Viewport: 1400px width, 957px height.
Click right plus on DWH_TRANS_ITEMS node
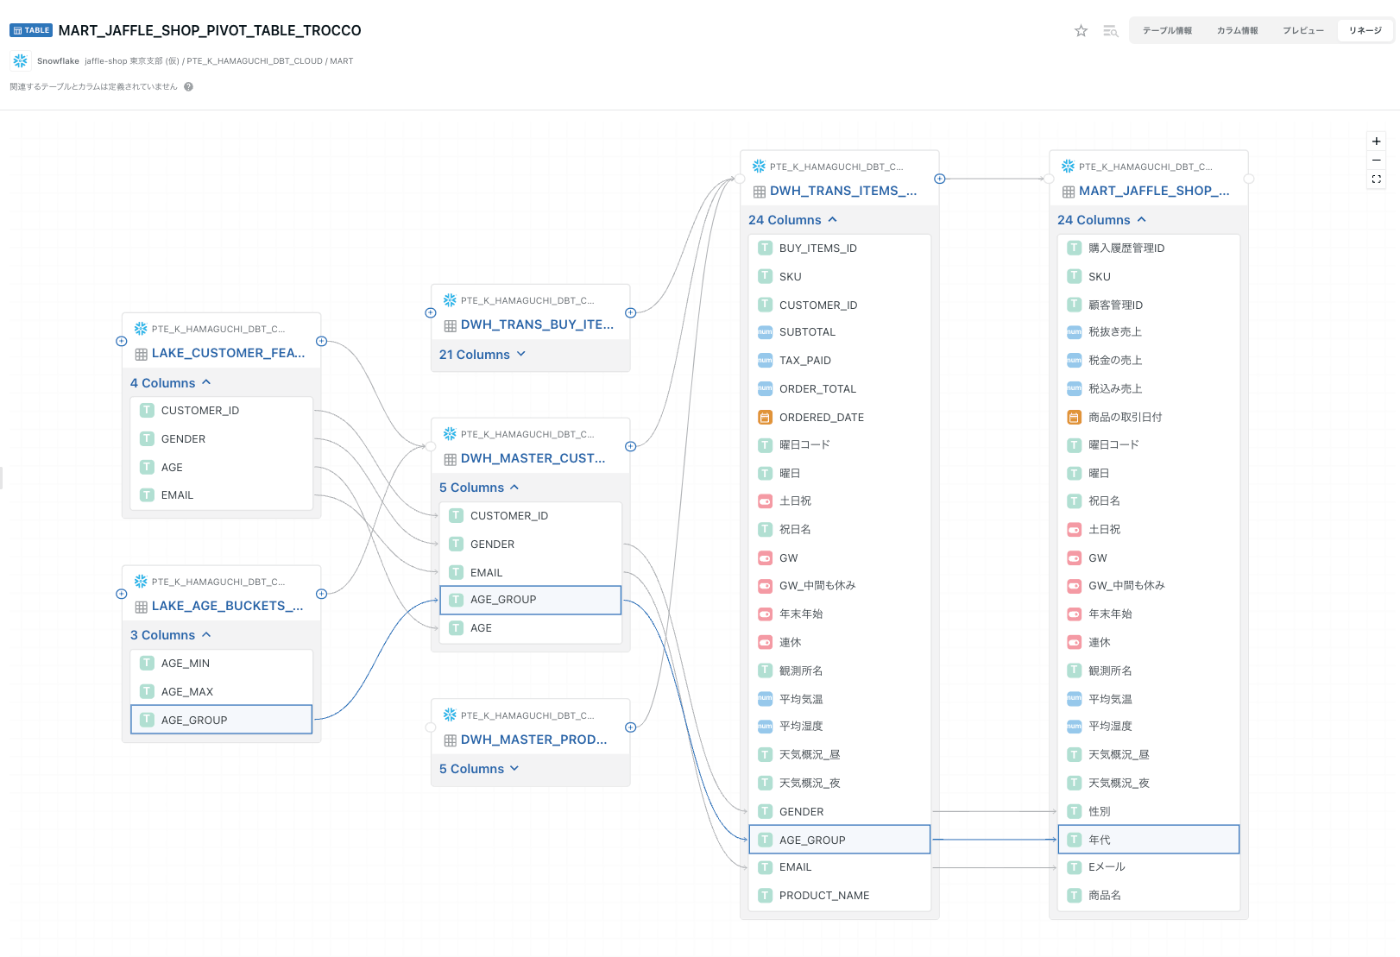pyautogui.click(x=939, y=179)
